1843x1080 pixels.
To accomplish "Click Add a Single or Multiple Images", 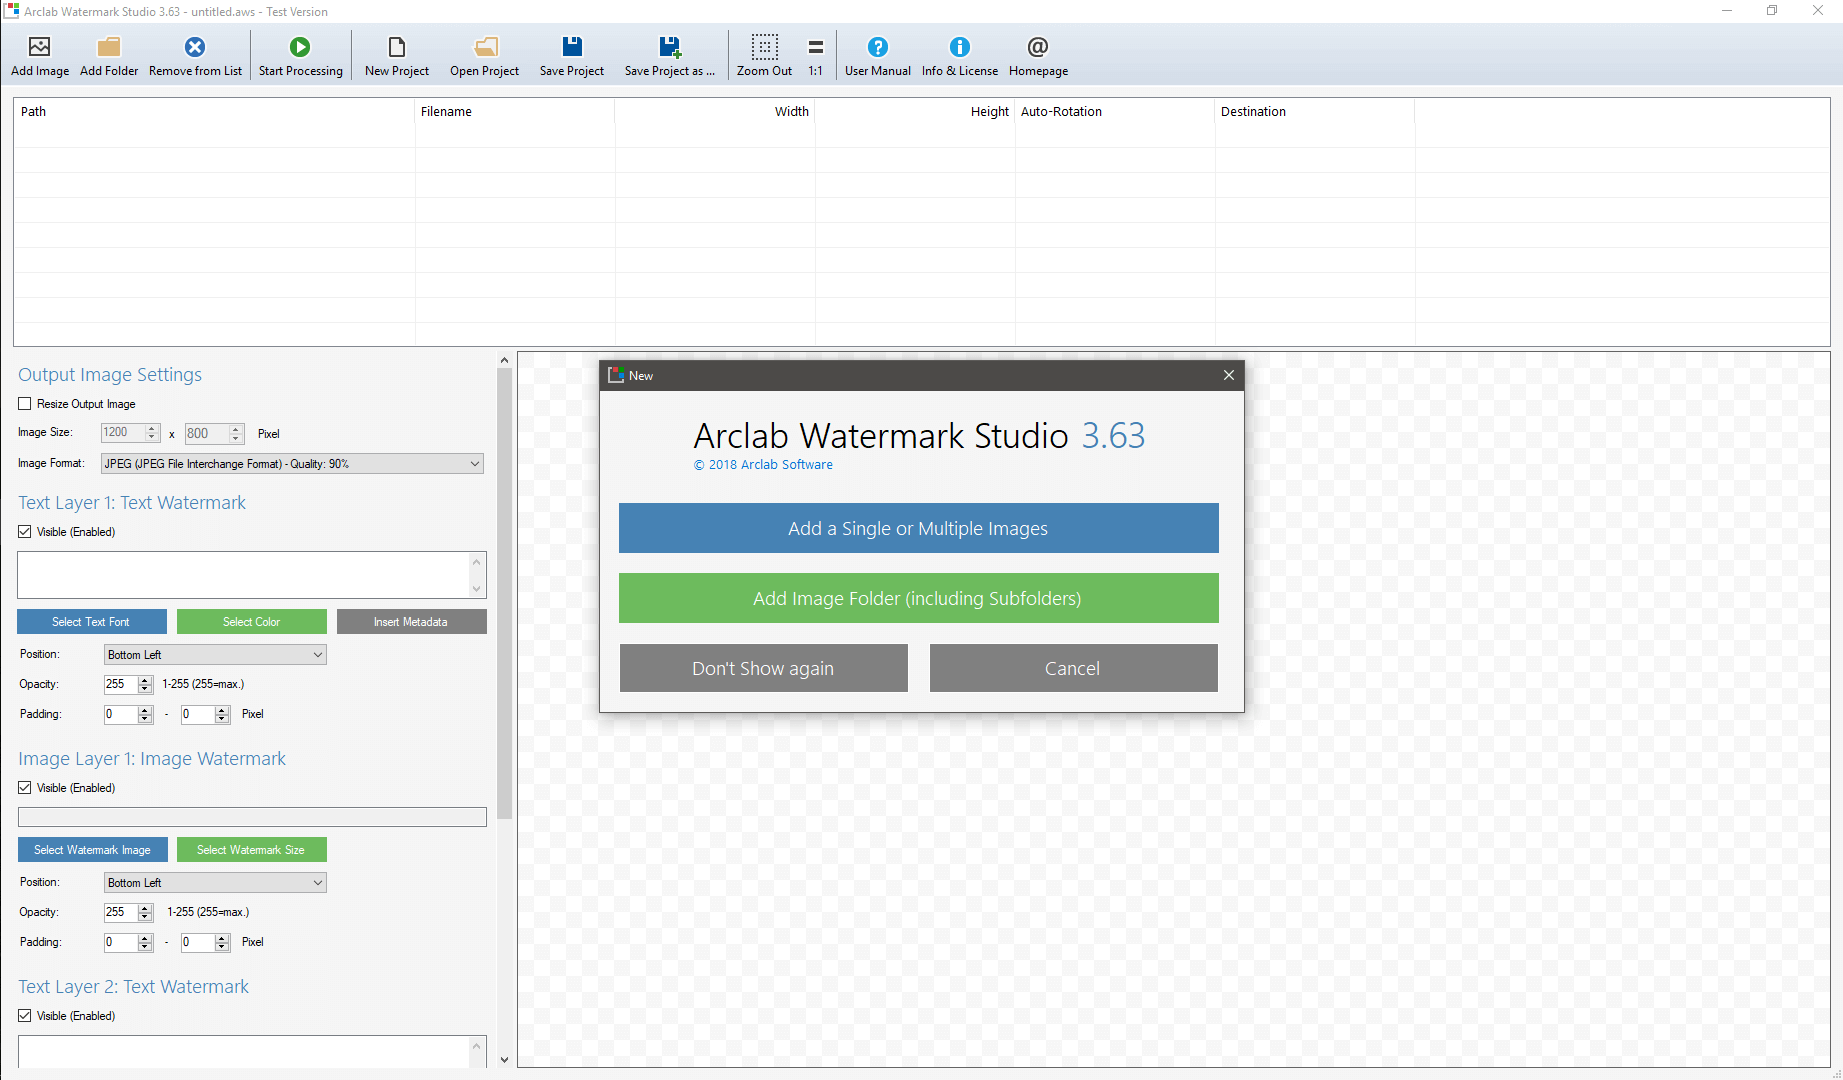I will pos(919,528).
